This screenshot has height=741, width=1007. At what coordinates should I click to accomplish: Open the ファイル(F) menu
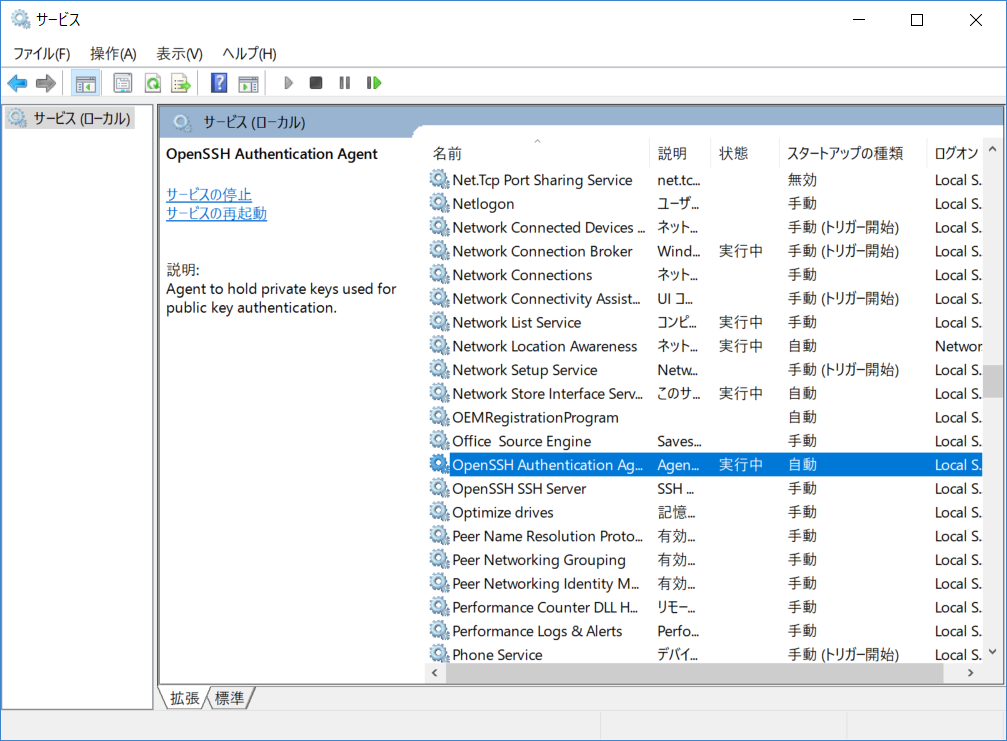point(42,54)
